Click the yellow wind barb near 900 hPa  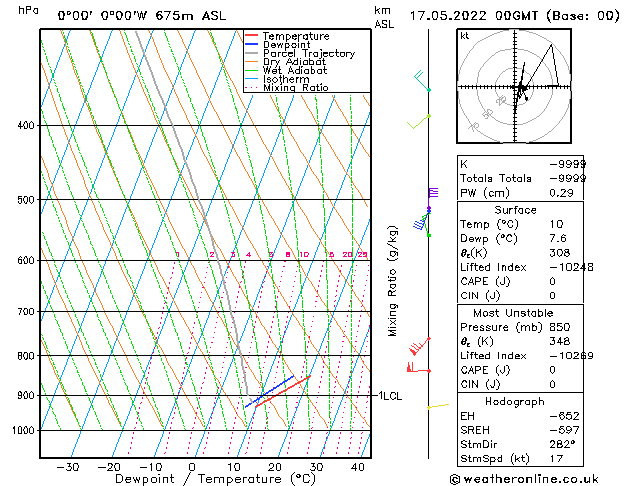437,406
